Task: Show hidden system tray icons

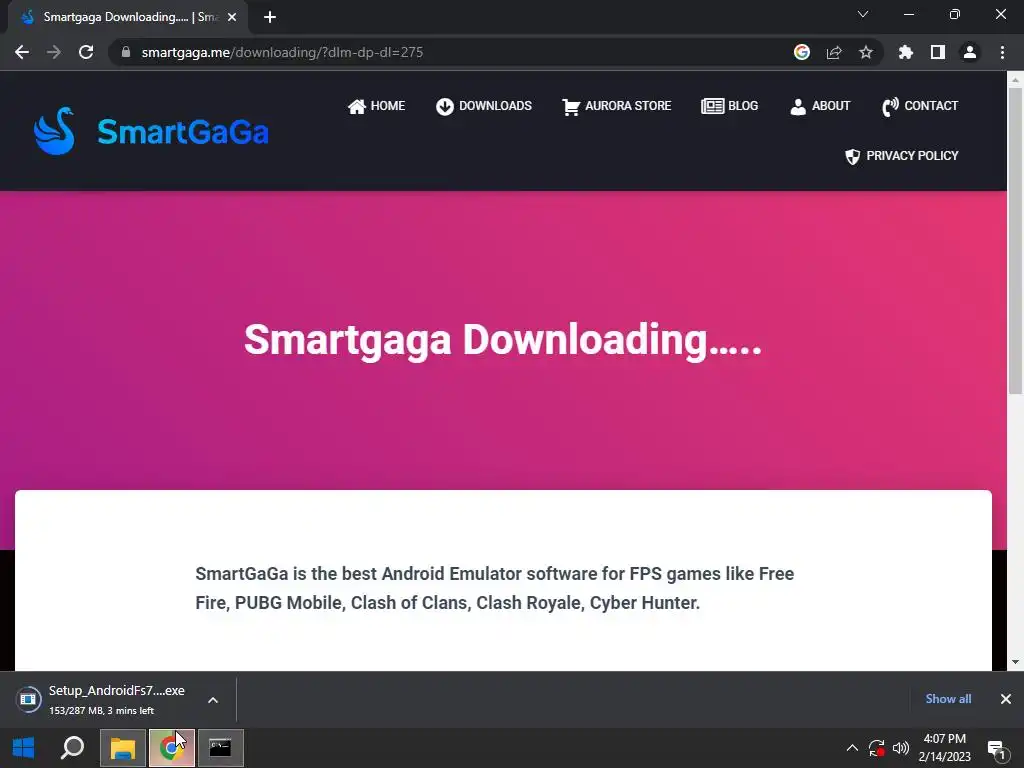Action: 852,748
